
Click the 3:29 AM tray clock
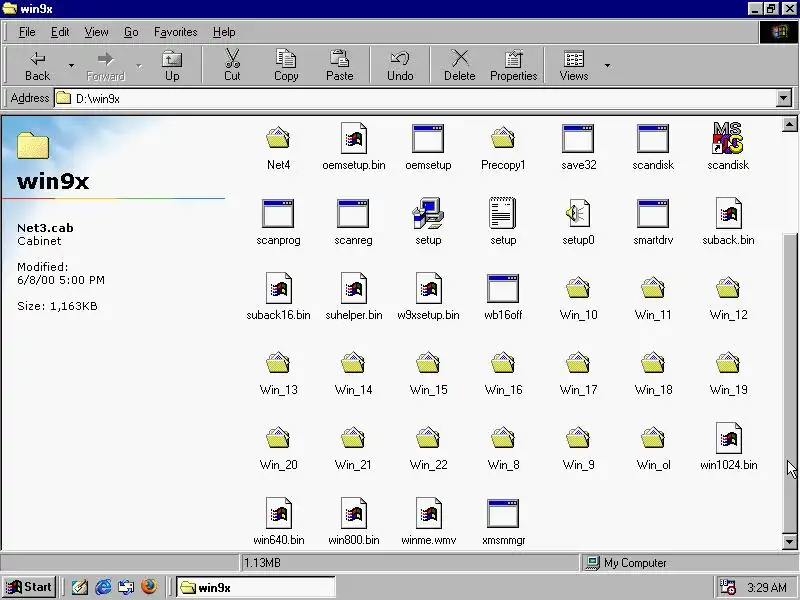(767, 587)
